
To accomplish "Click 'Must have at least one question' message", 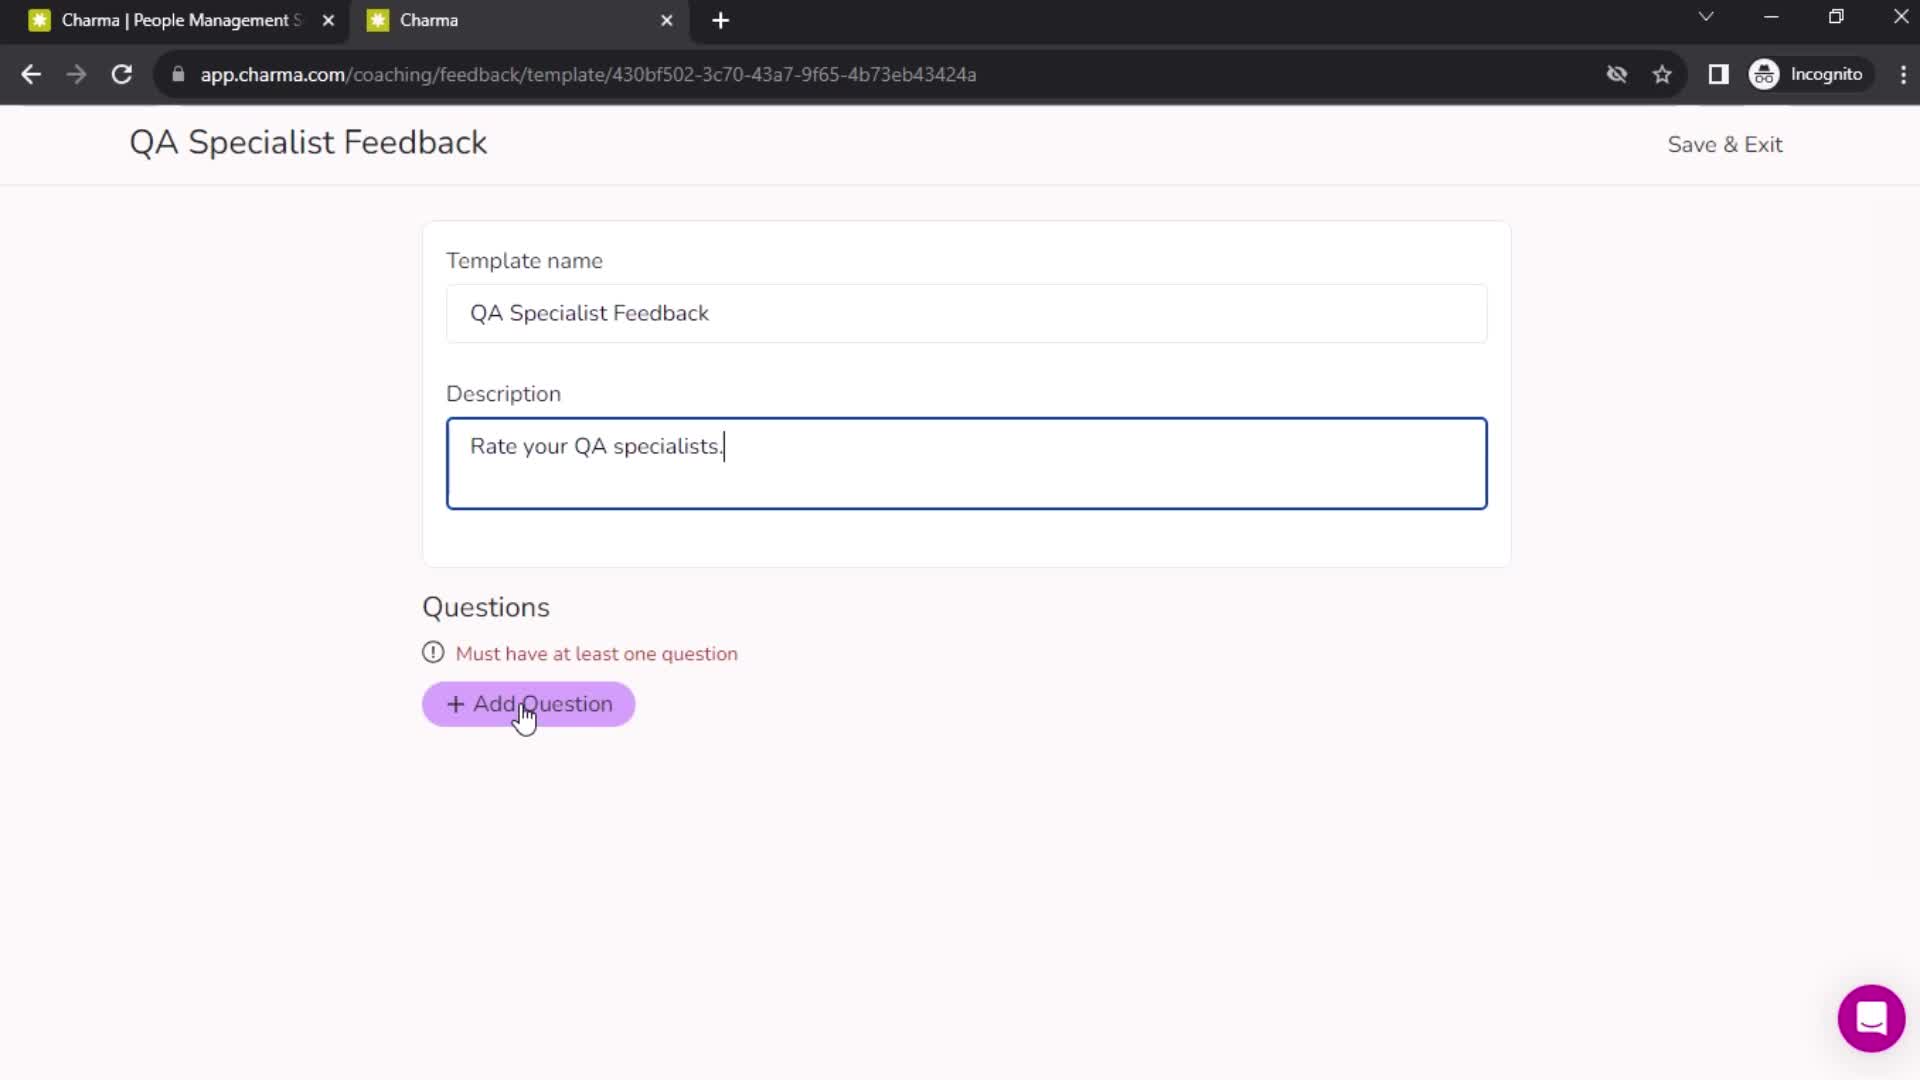I will pyautogui.click(x=596, y=654).
